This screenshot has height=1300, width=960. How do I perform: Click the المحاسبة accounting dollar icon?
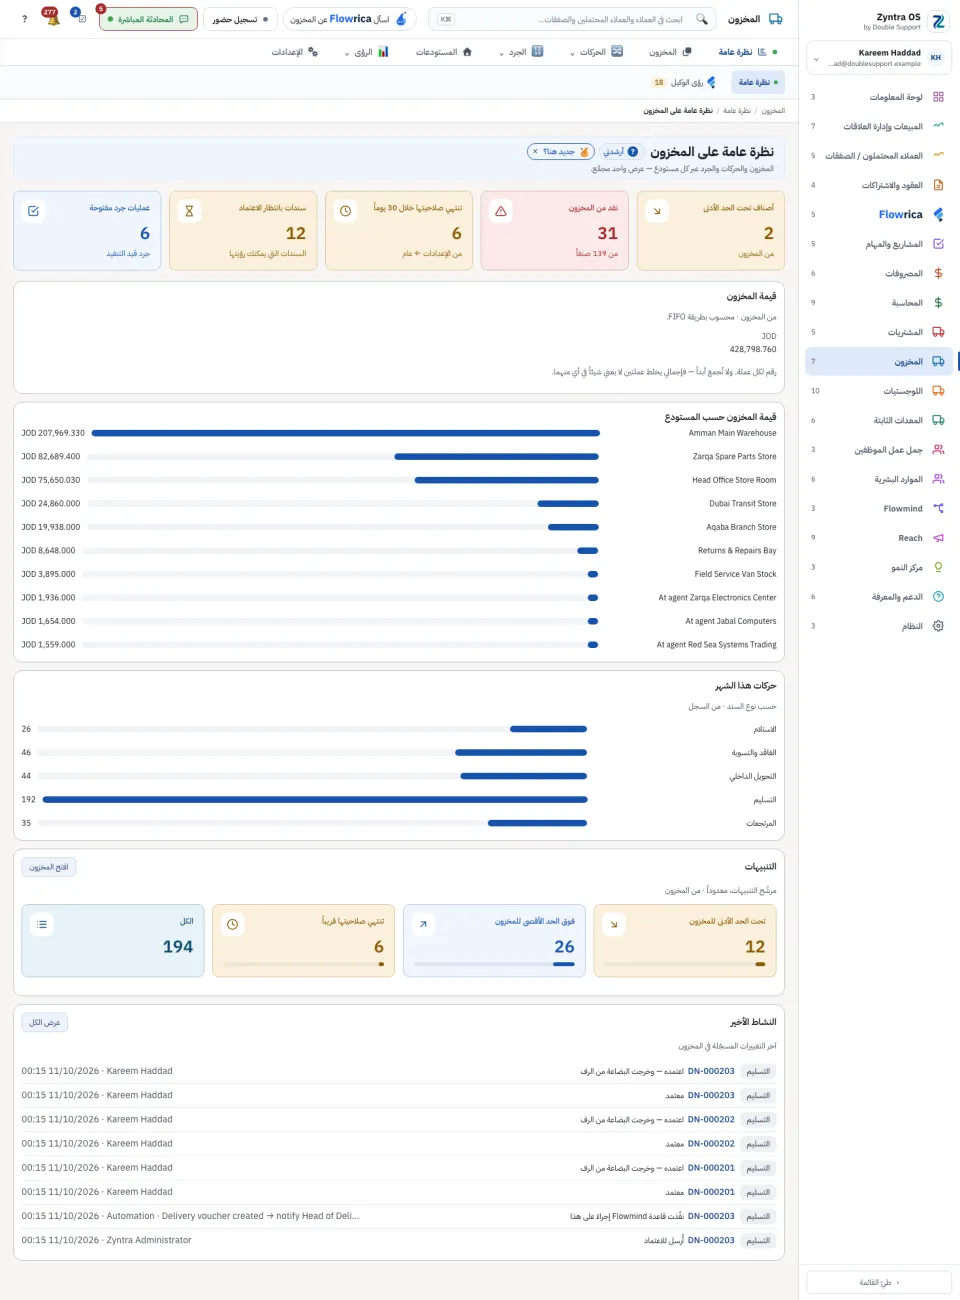pyautogui.click(x=938, y=302)
